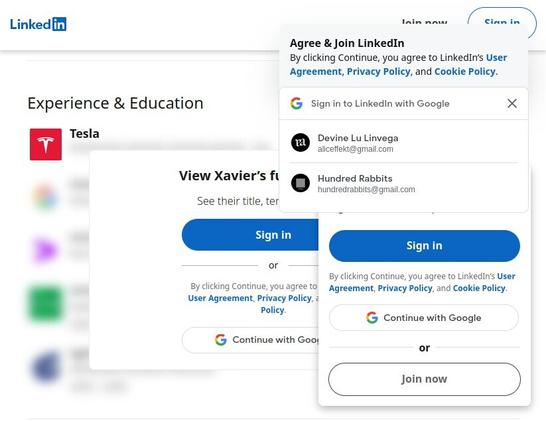Click the Google logo in popup header
Image resolution: width=546 pixels, height=421 pixels.
[x=296, y=103]
